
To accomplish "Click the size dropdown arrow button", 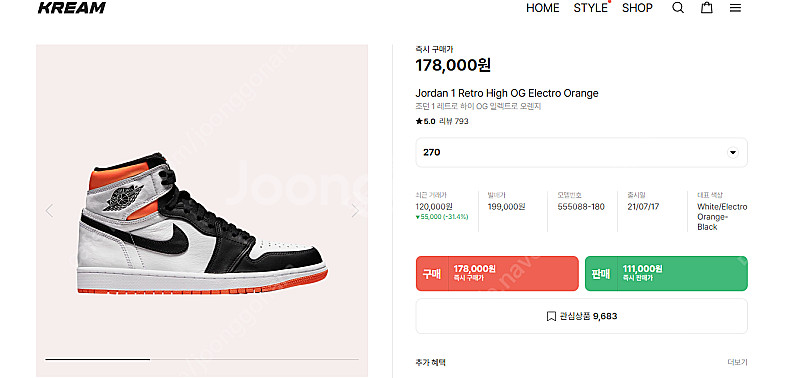I will (x=733, y=153).
